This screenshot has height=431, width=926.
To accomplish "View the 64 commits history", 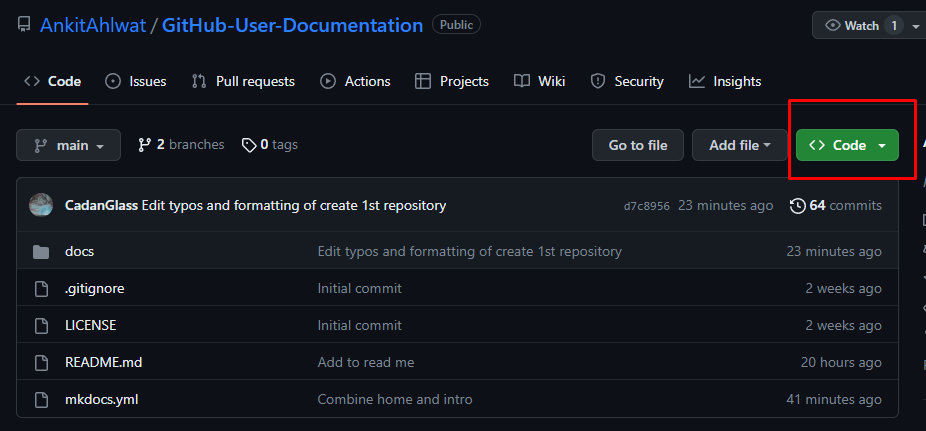I will (x=836, y=205).
